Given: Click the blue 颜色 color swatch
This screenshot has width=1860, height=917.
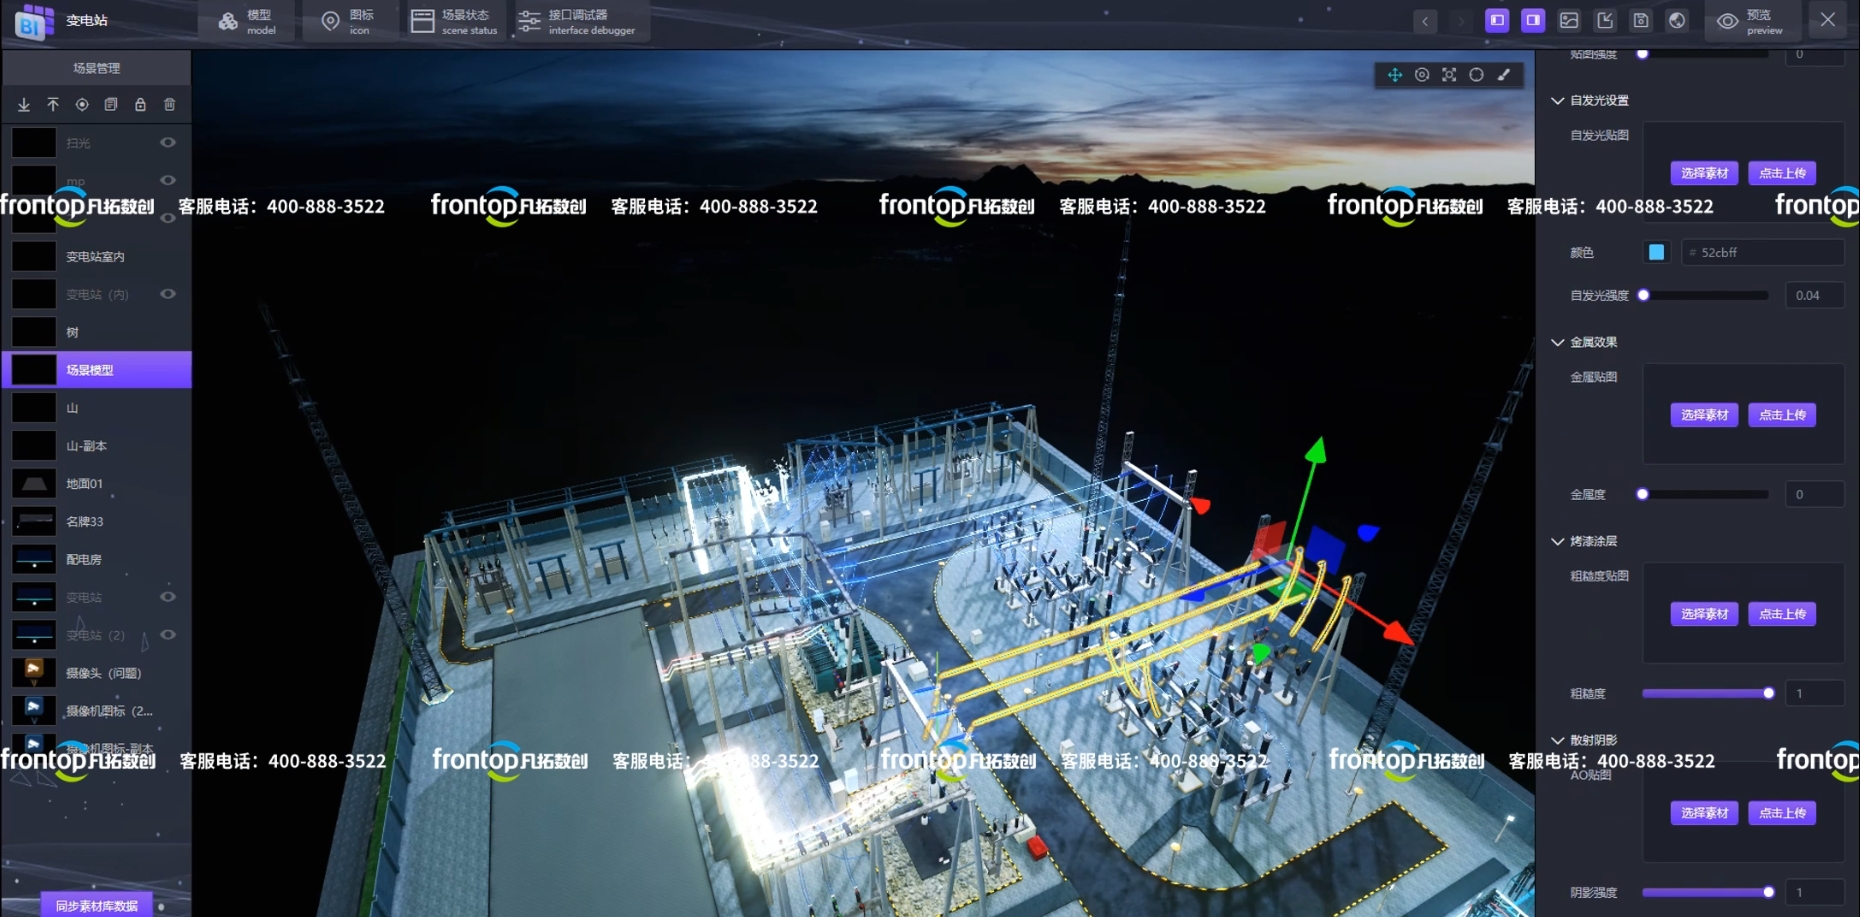Looking at the screenshot, I should [x=1657, y=252].
